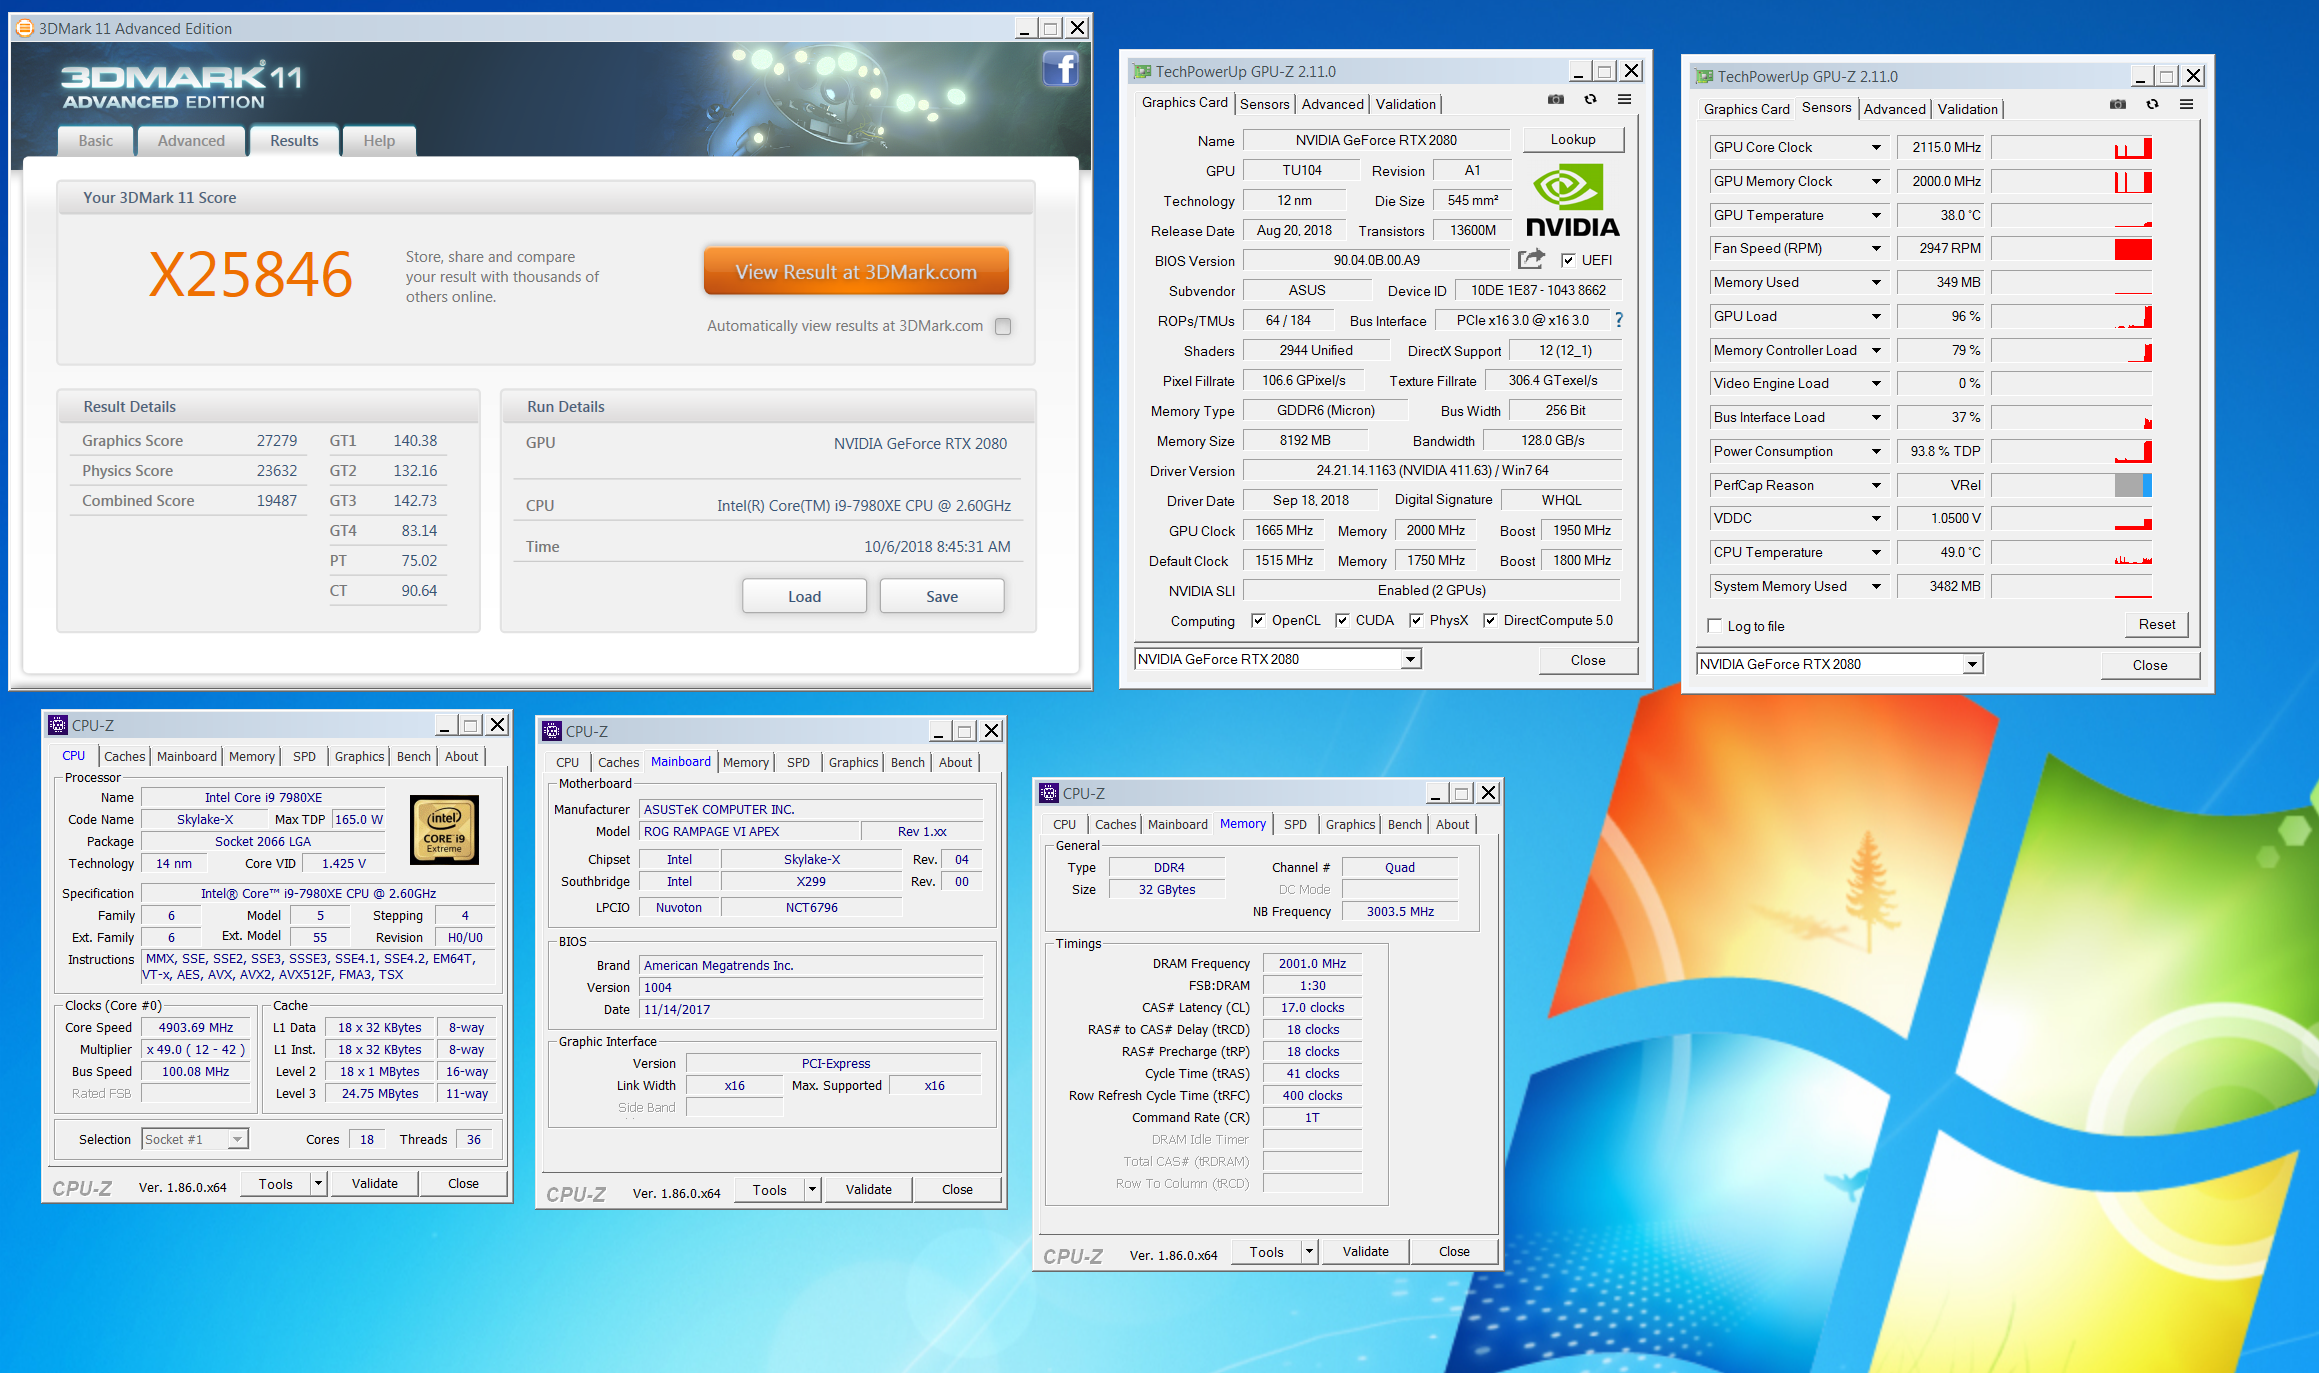Viewport: 2319px width, 1373px height.
Task: Click the BIOS Version field in GPU-Z
Action: [1376, 260]
